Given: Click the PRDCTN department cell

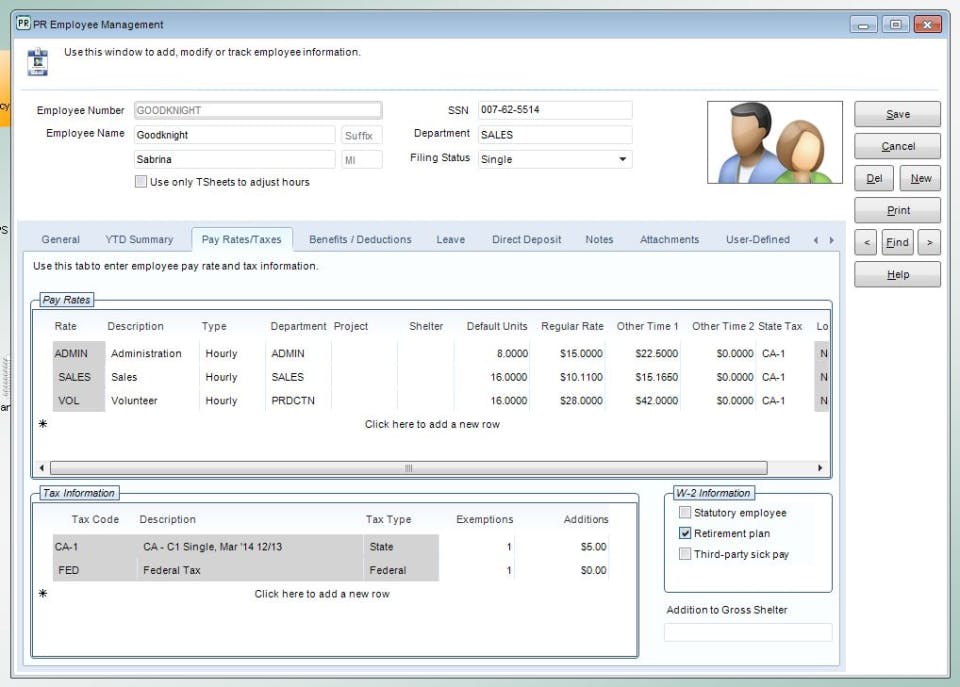Looking at the screenshot, I should pyautogui.click(x=298, y=400).
